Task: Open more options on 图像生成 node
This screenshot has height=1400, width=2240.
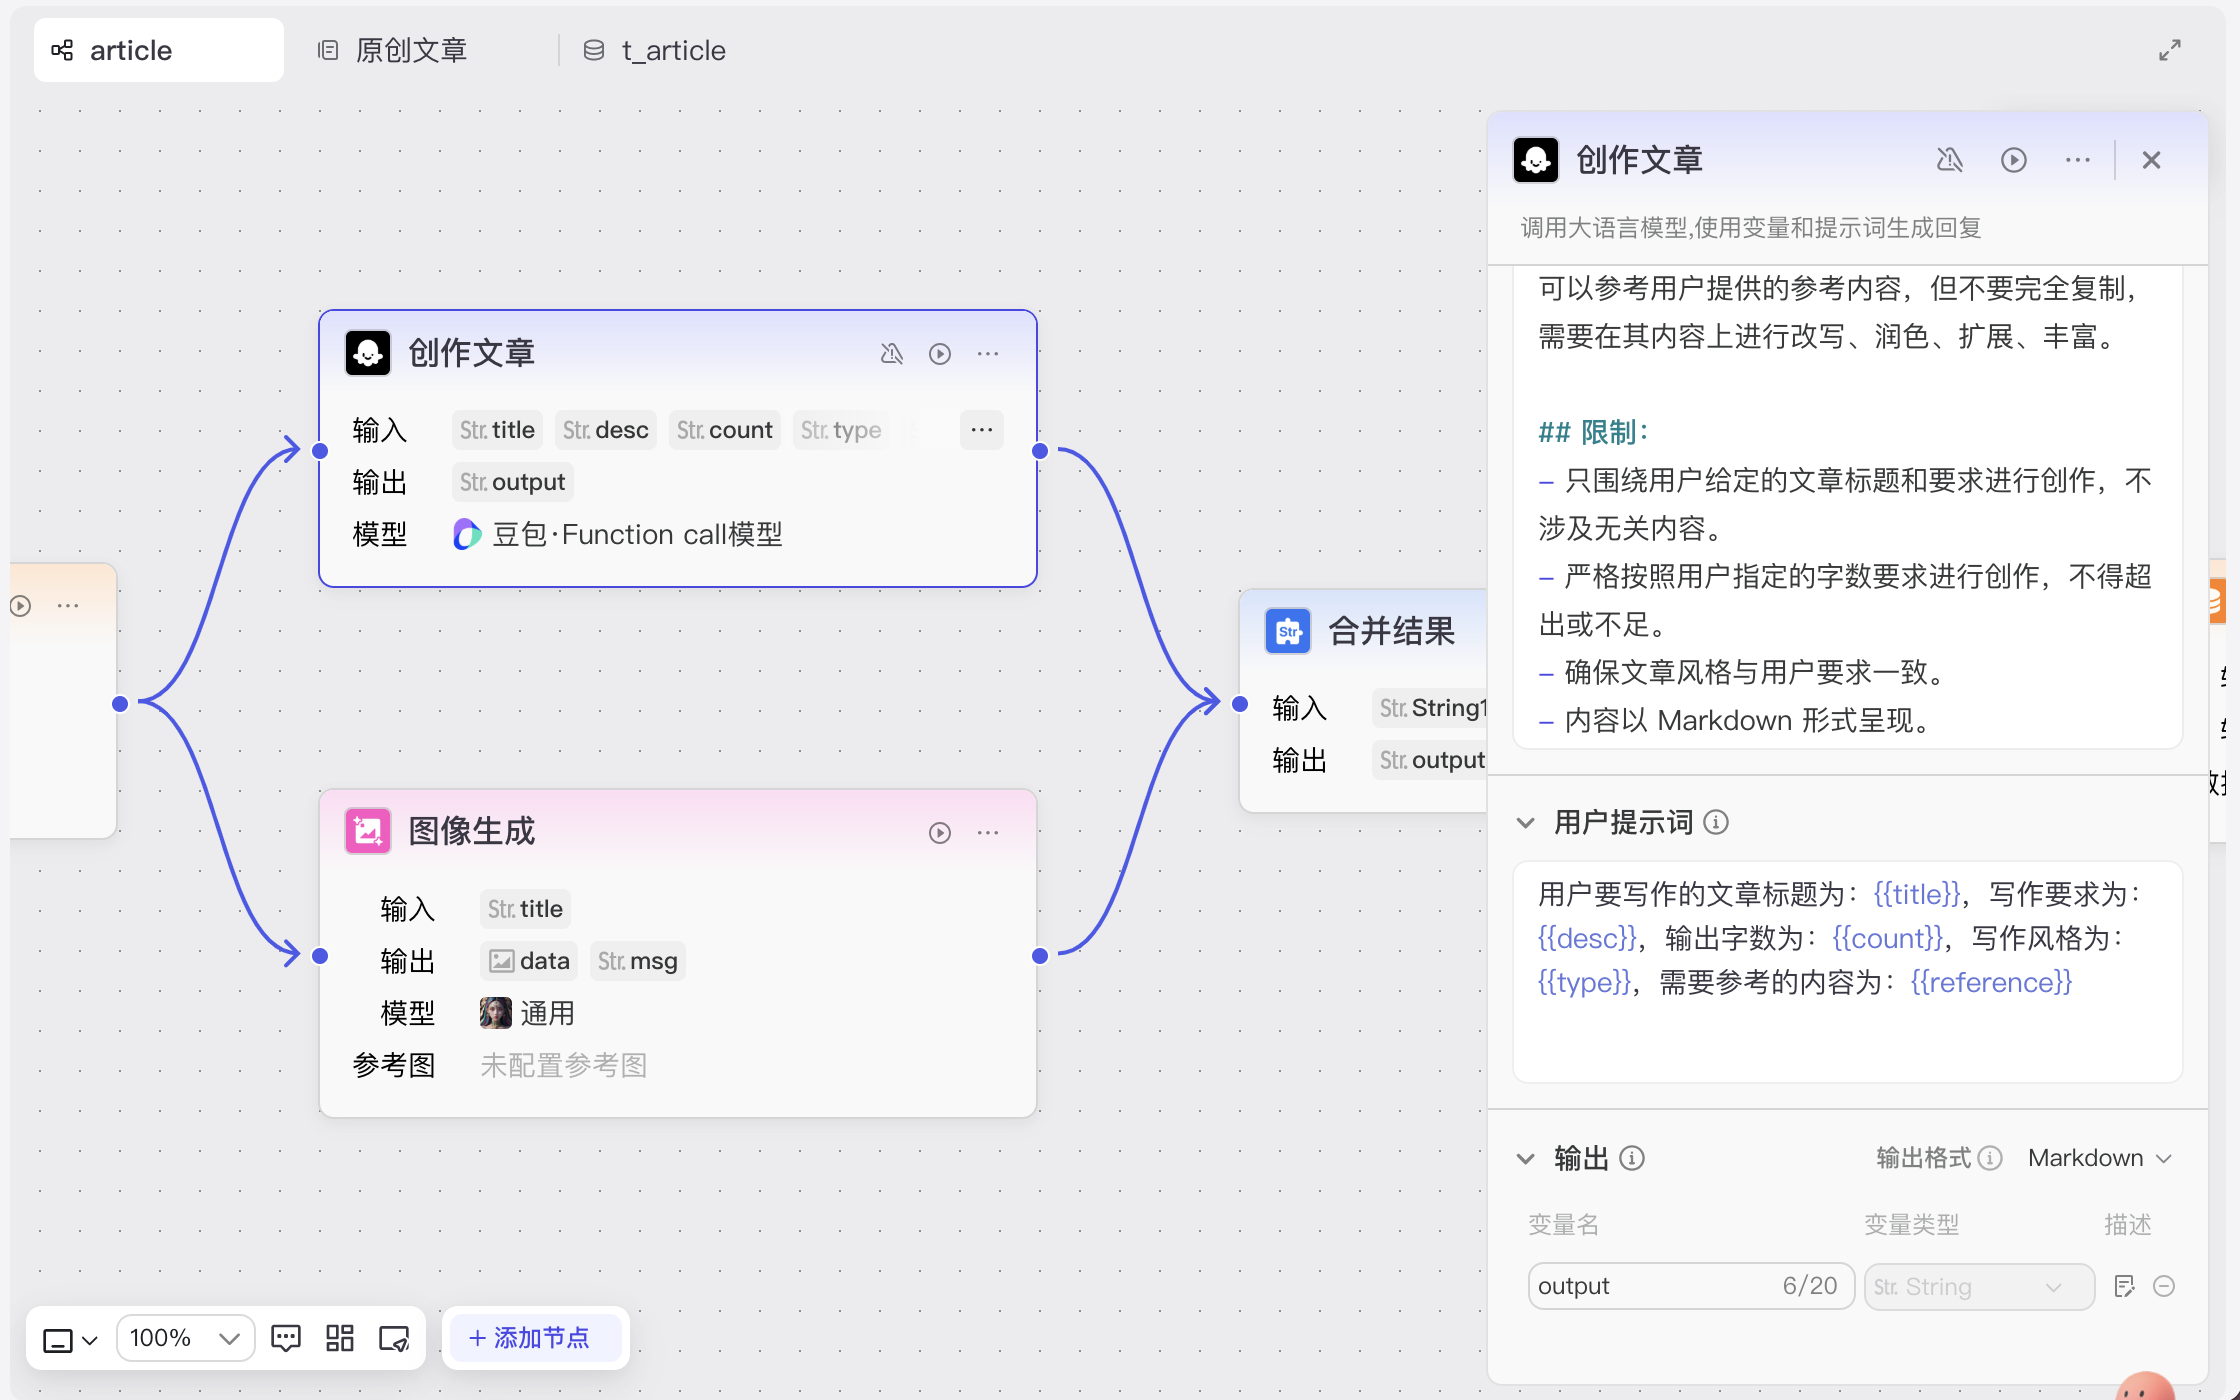Action: [988, 833]
